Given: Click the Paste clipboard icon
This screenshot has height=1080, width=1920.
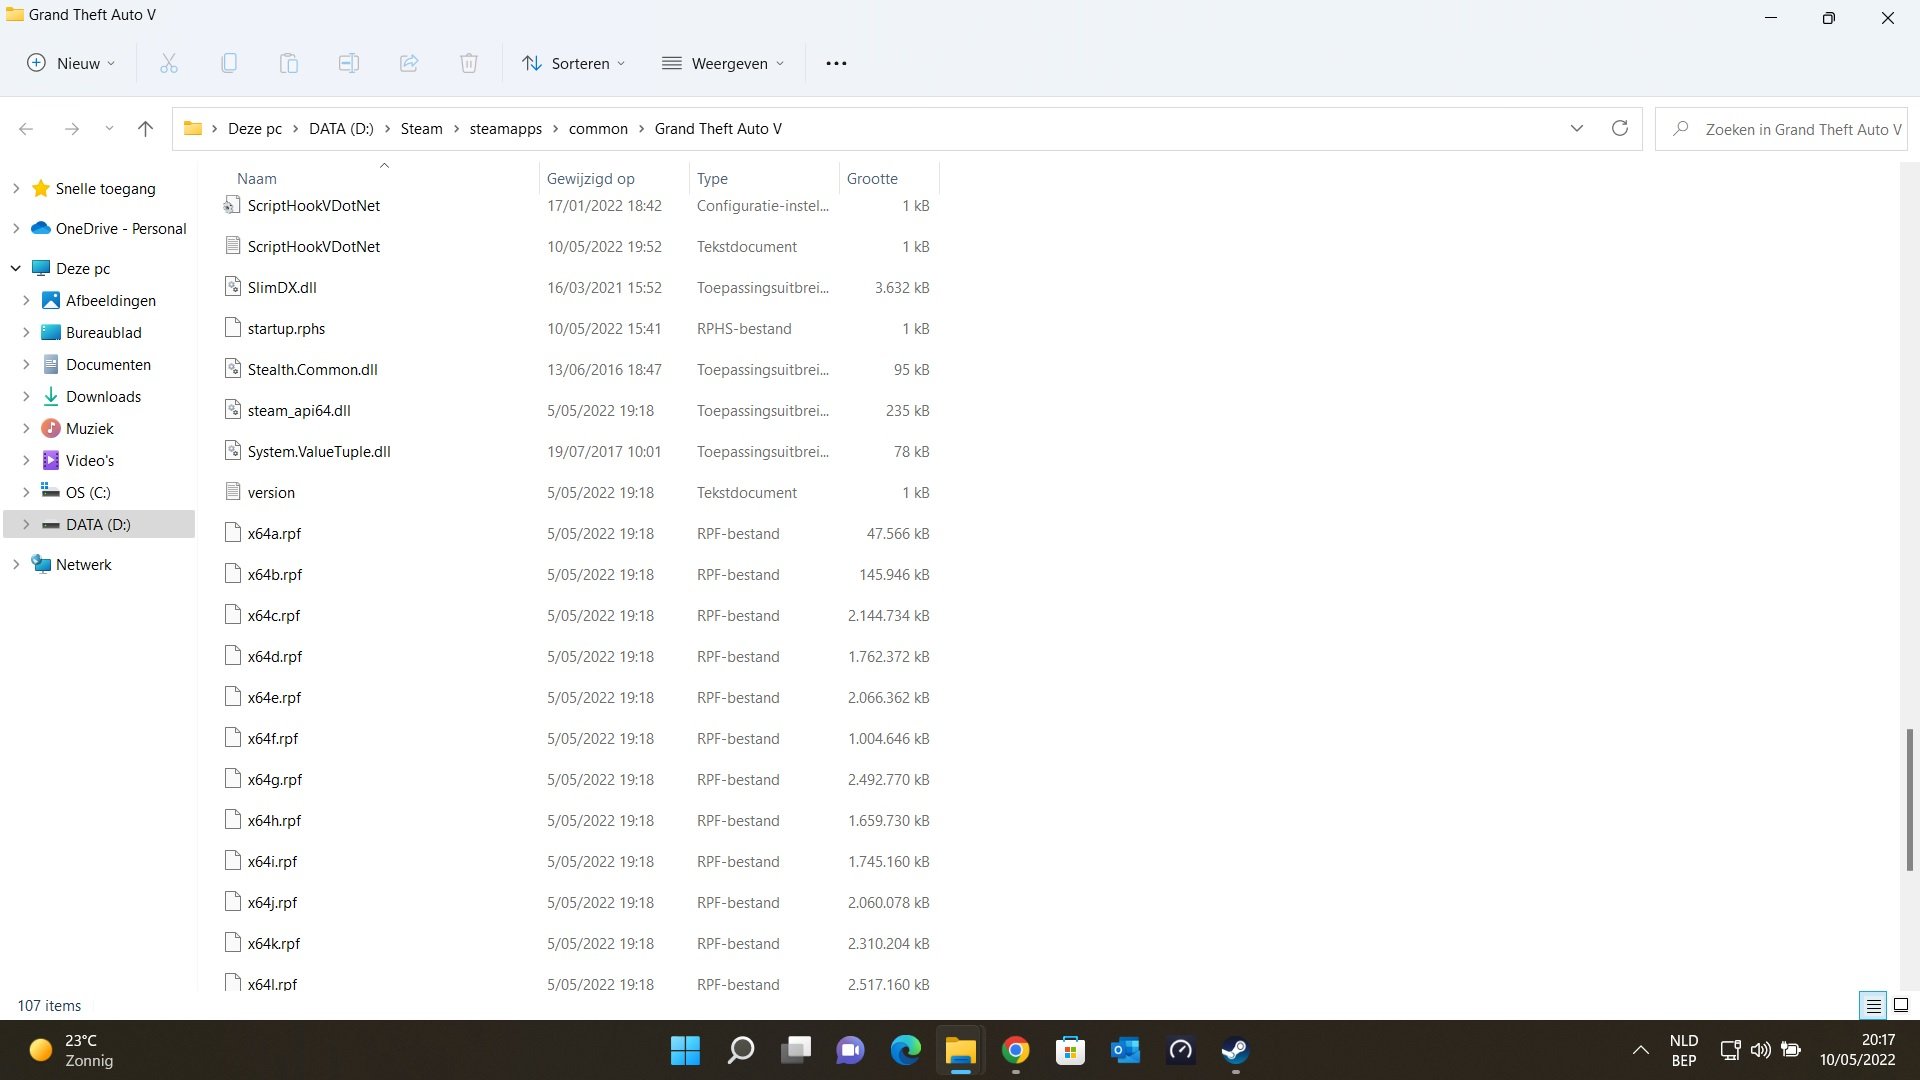Looking at the screenshot, I should click(288, 64).
